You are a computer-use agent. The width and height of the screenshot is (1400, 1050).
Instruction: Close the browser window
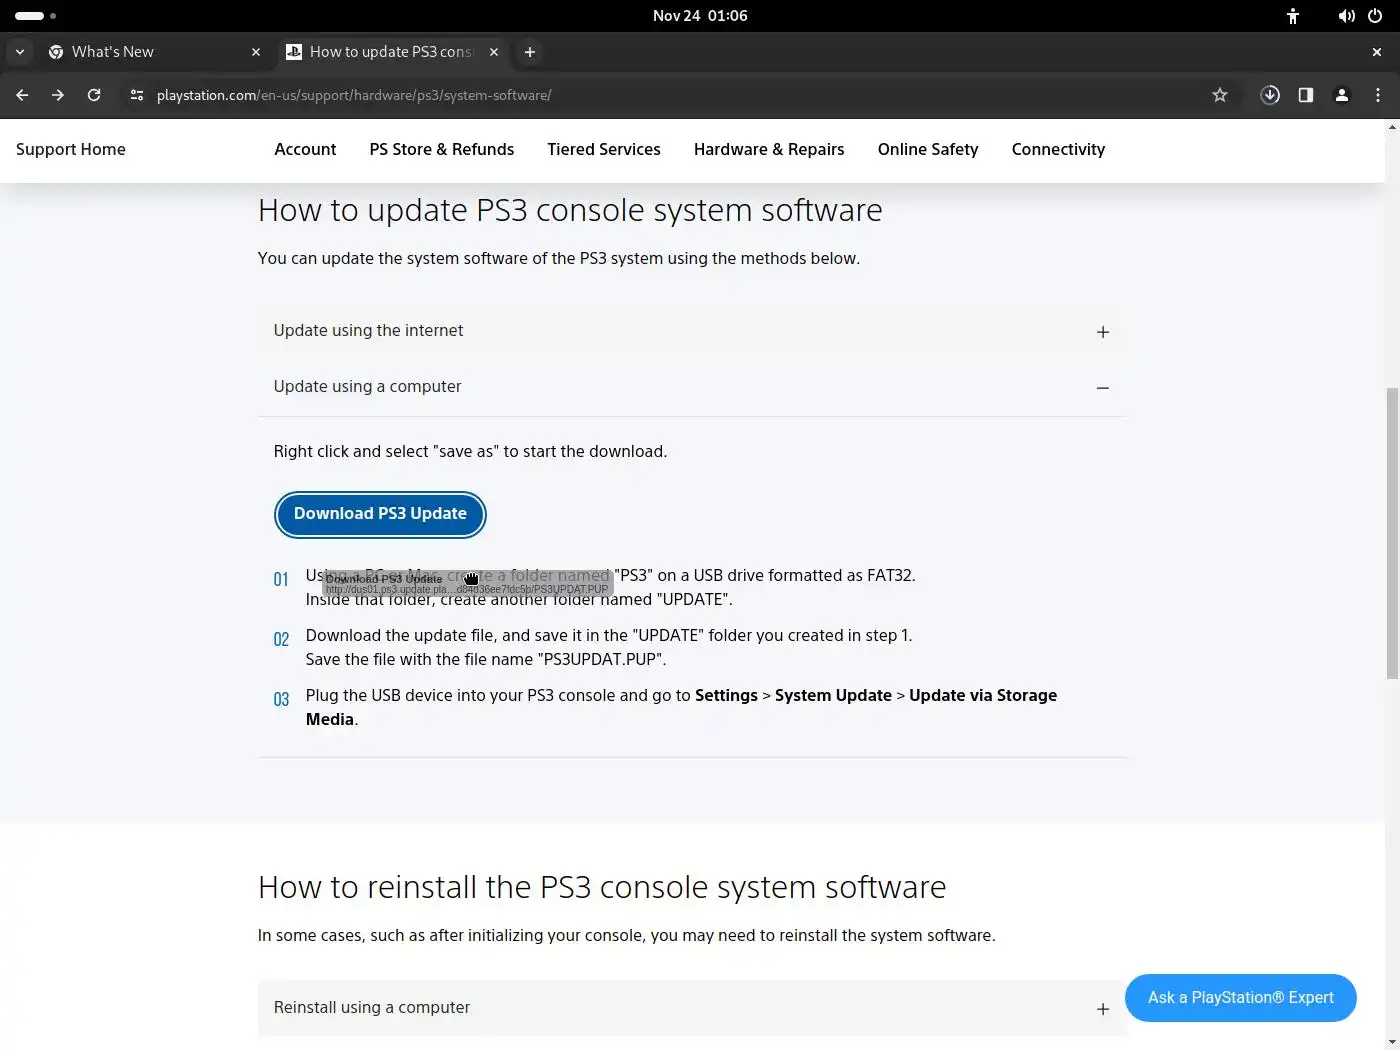(x=1377, y=52)
